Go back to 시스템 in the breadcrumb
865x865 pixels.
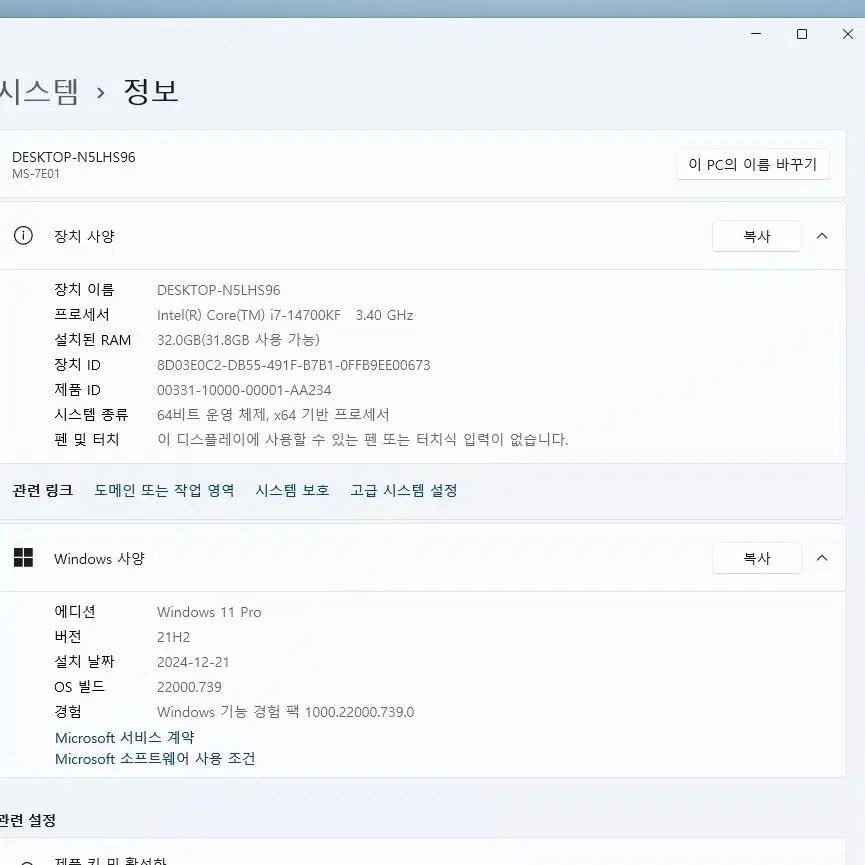(x=39, y=92)
